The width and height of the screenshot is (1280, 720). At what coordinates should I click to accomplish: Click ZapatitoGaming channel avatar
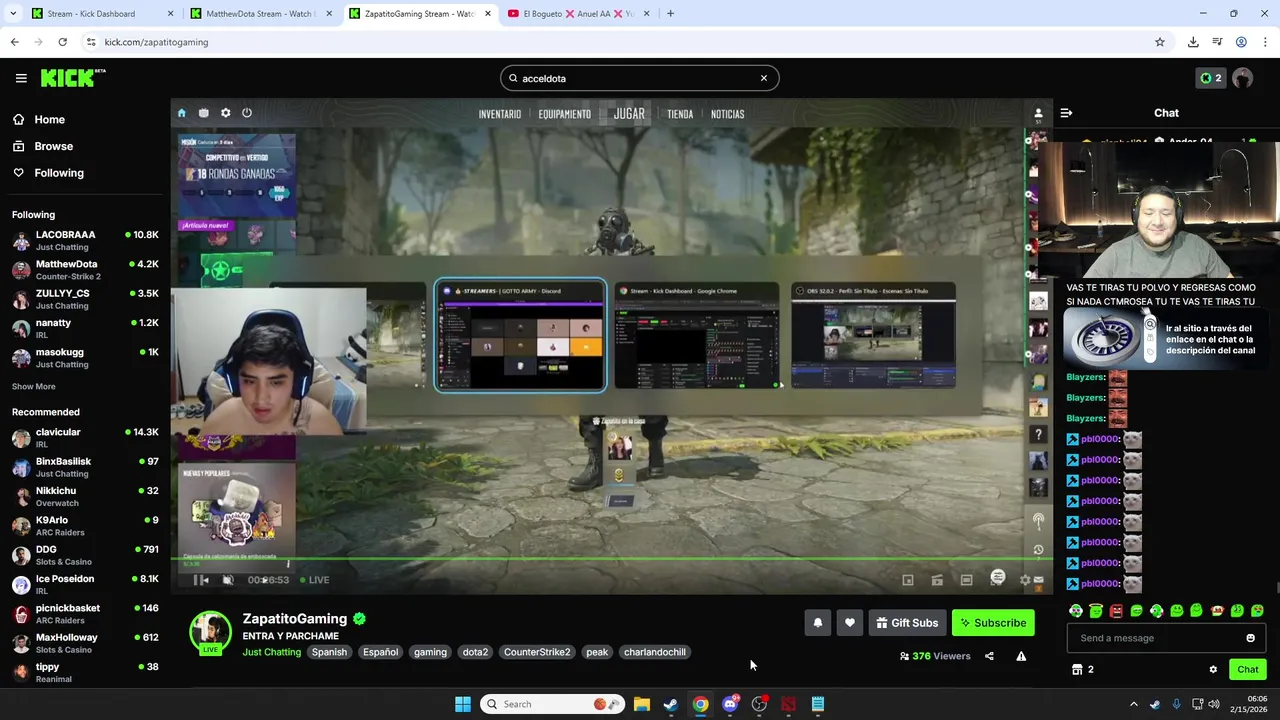tap(210, 632)
